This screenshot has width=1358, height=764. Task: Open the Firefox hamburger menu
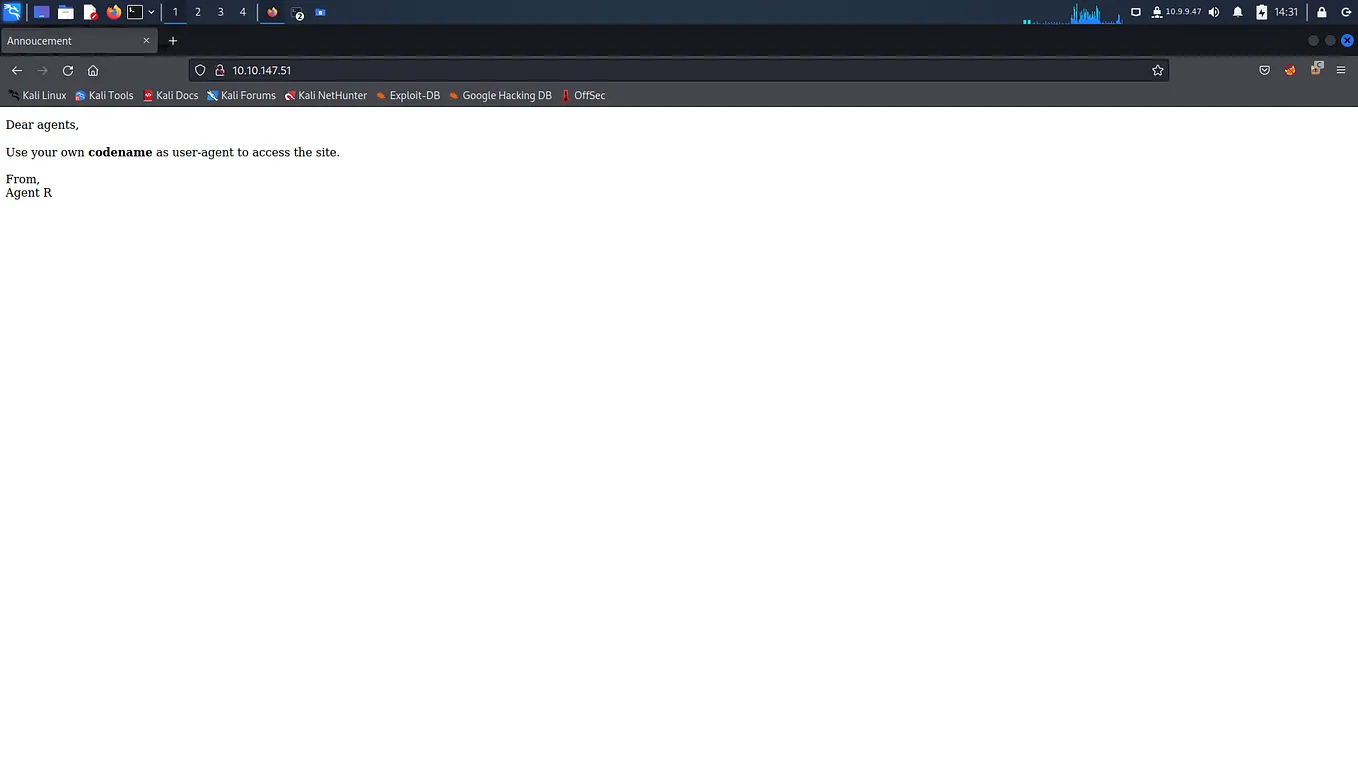(1340, 70)
